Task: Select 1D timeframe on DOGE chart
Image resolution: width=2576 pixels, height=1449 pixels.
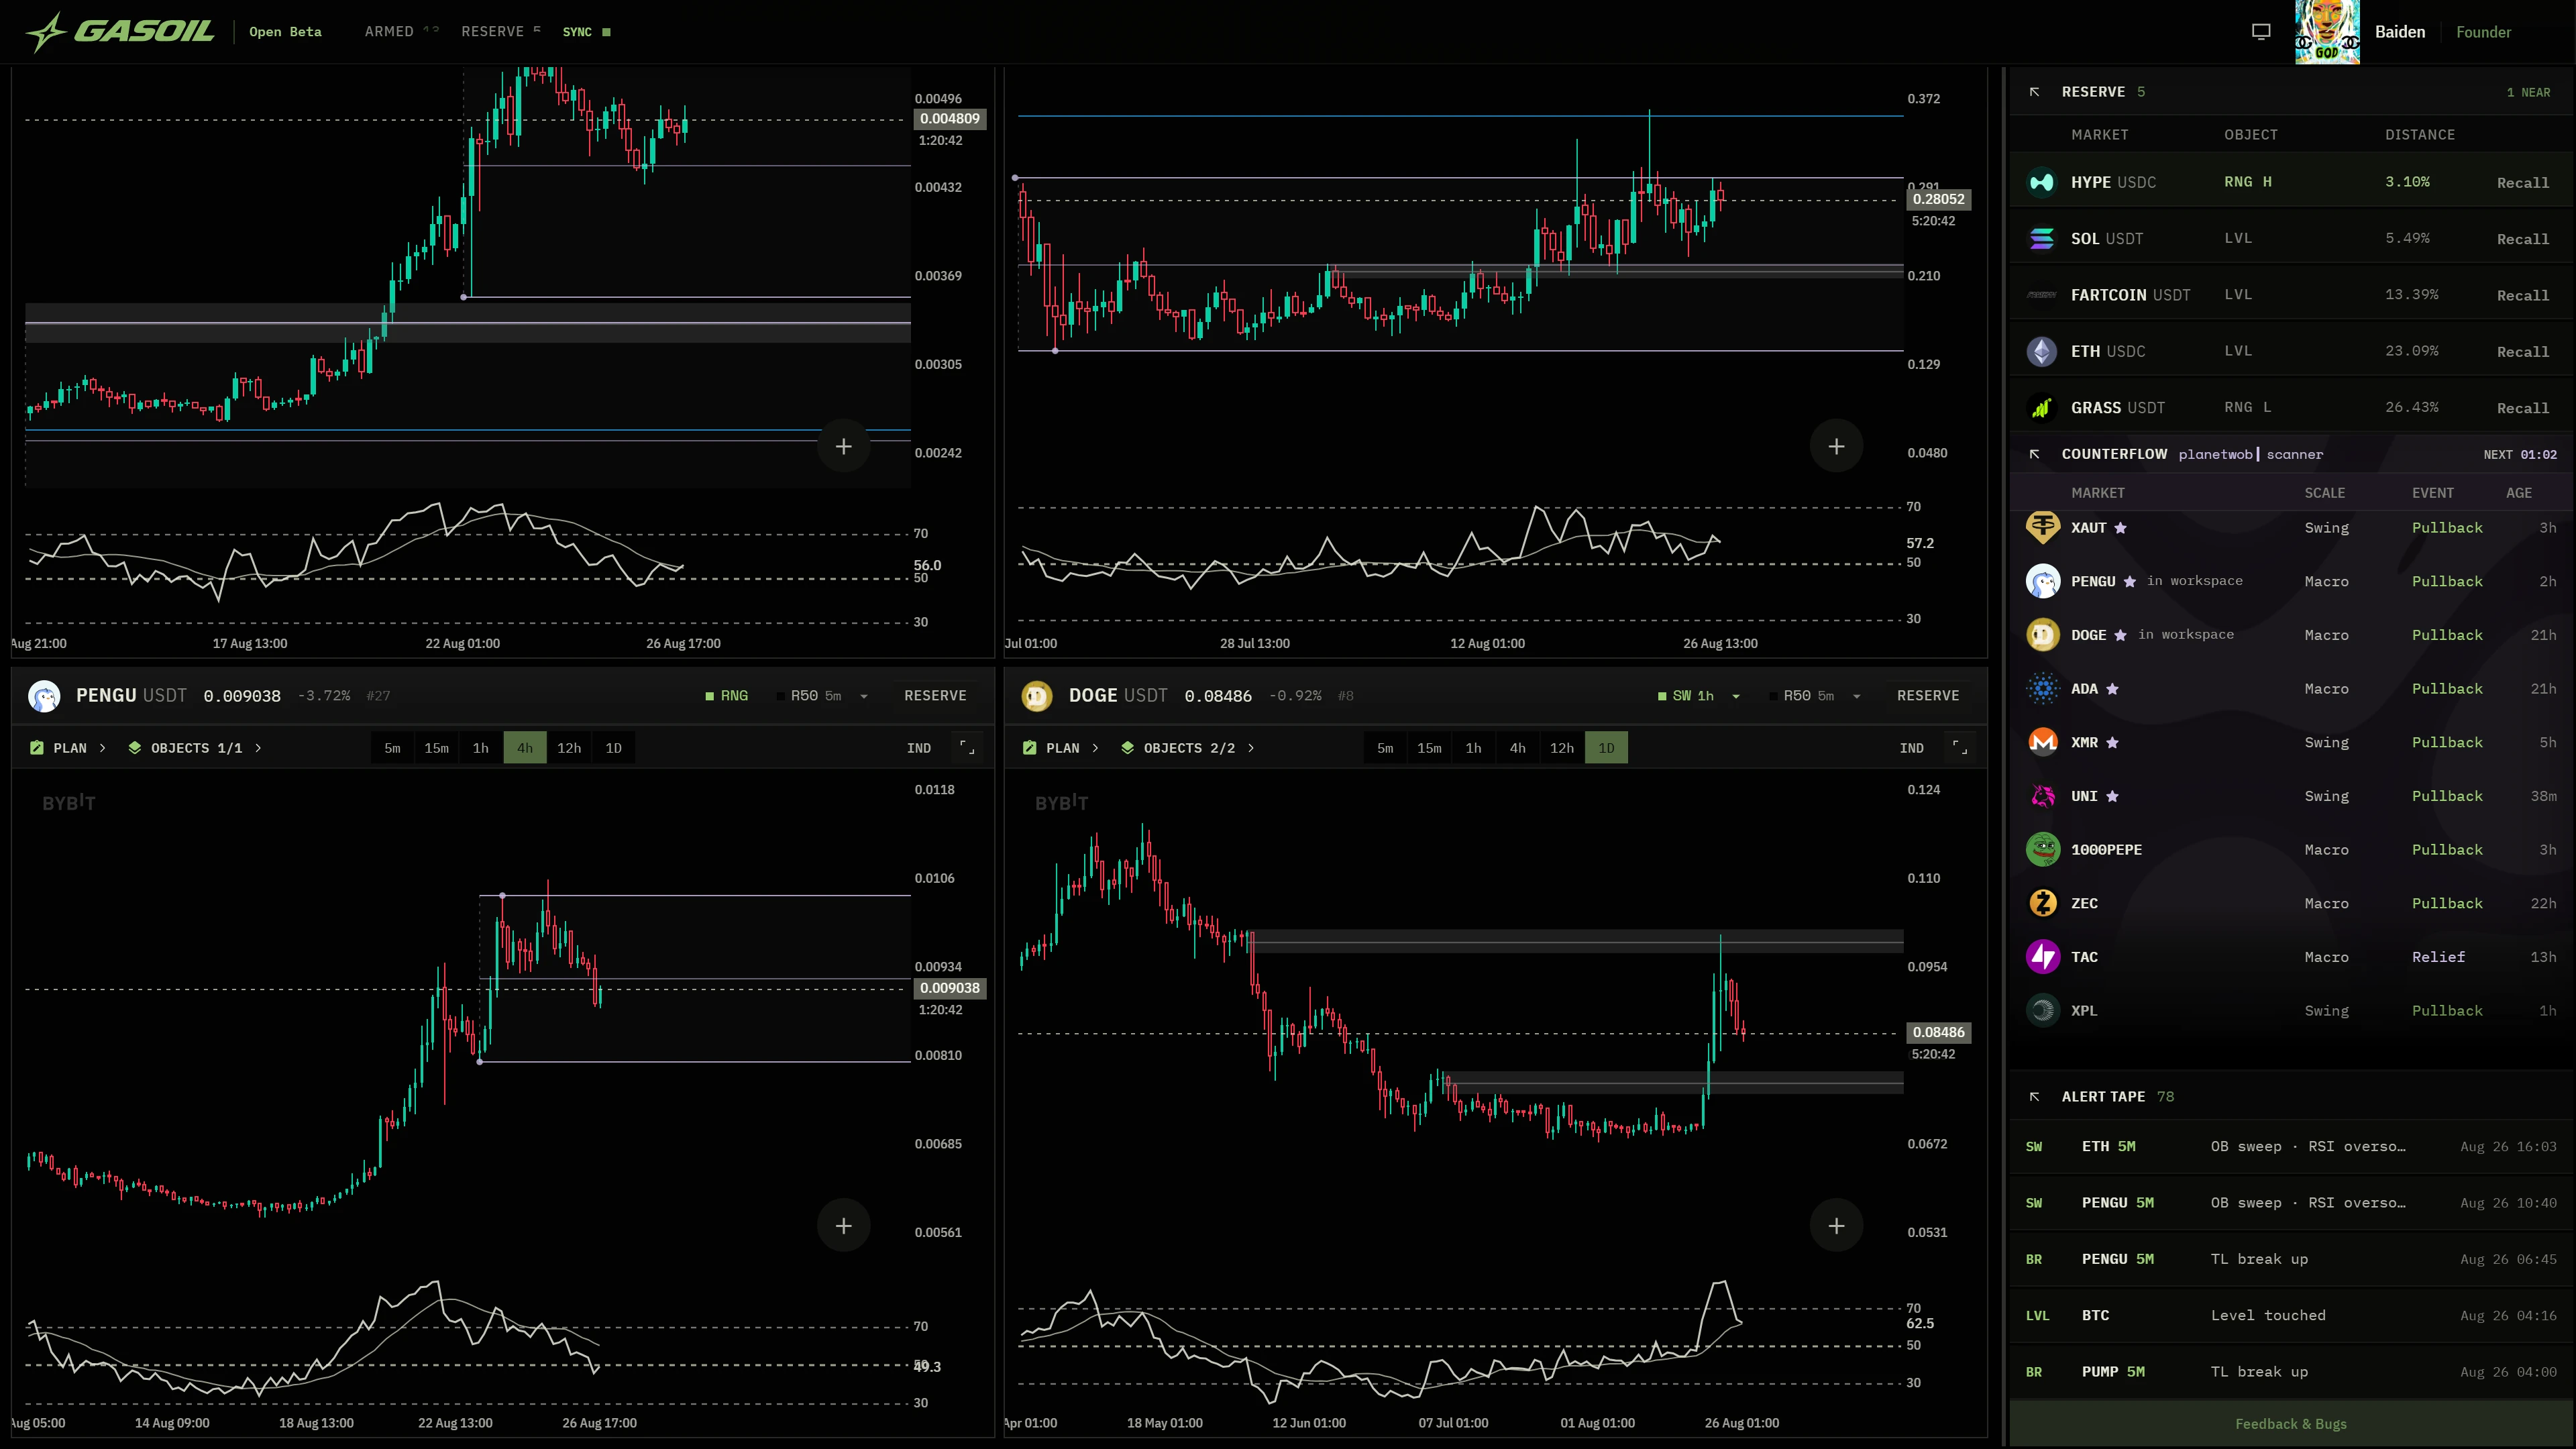Action: [x=1606, y=748]
